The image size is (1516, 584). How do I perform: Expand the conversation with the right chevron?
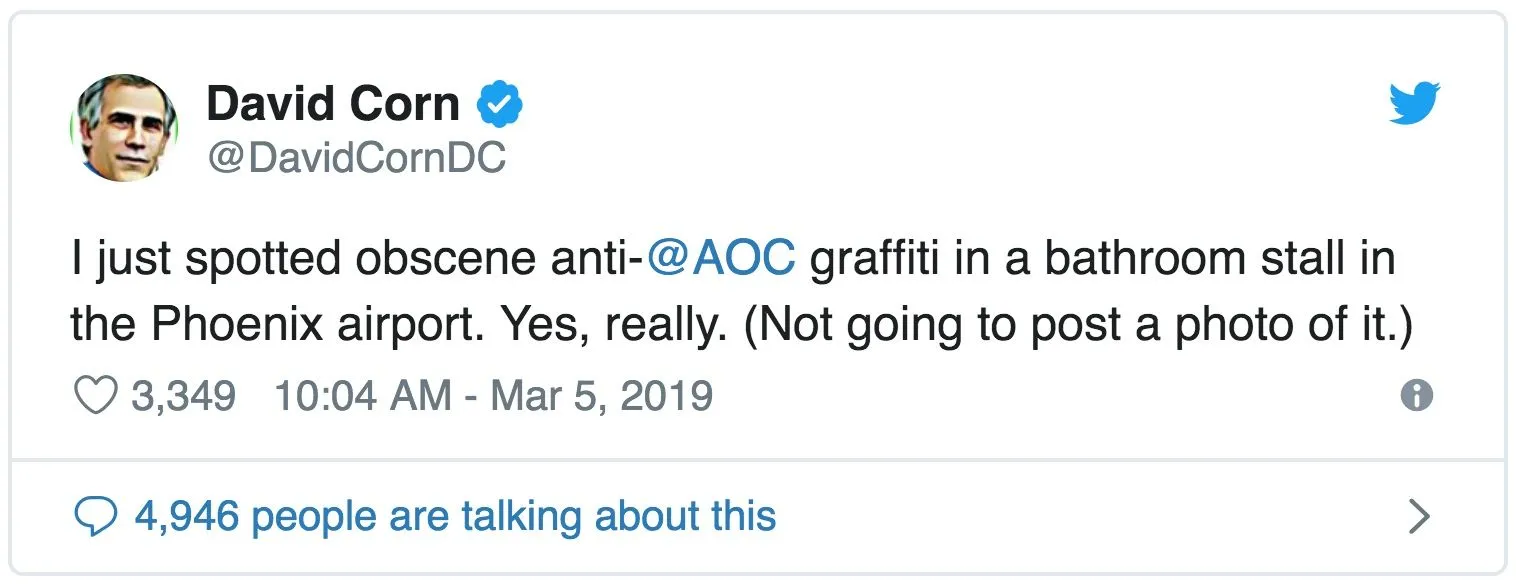[x=1419, y=516]
